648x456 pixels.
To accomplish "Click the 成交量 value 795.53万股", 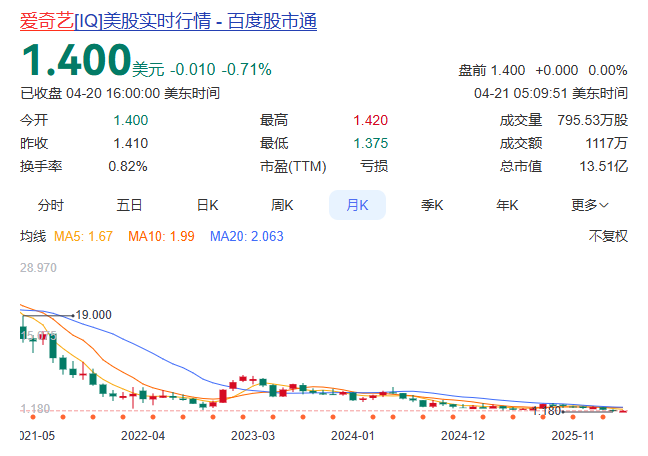I will coord(593,120).
